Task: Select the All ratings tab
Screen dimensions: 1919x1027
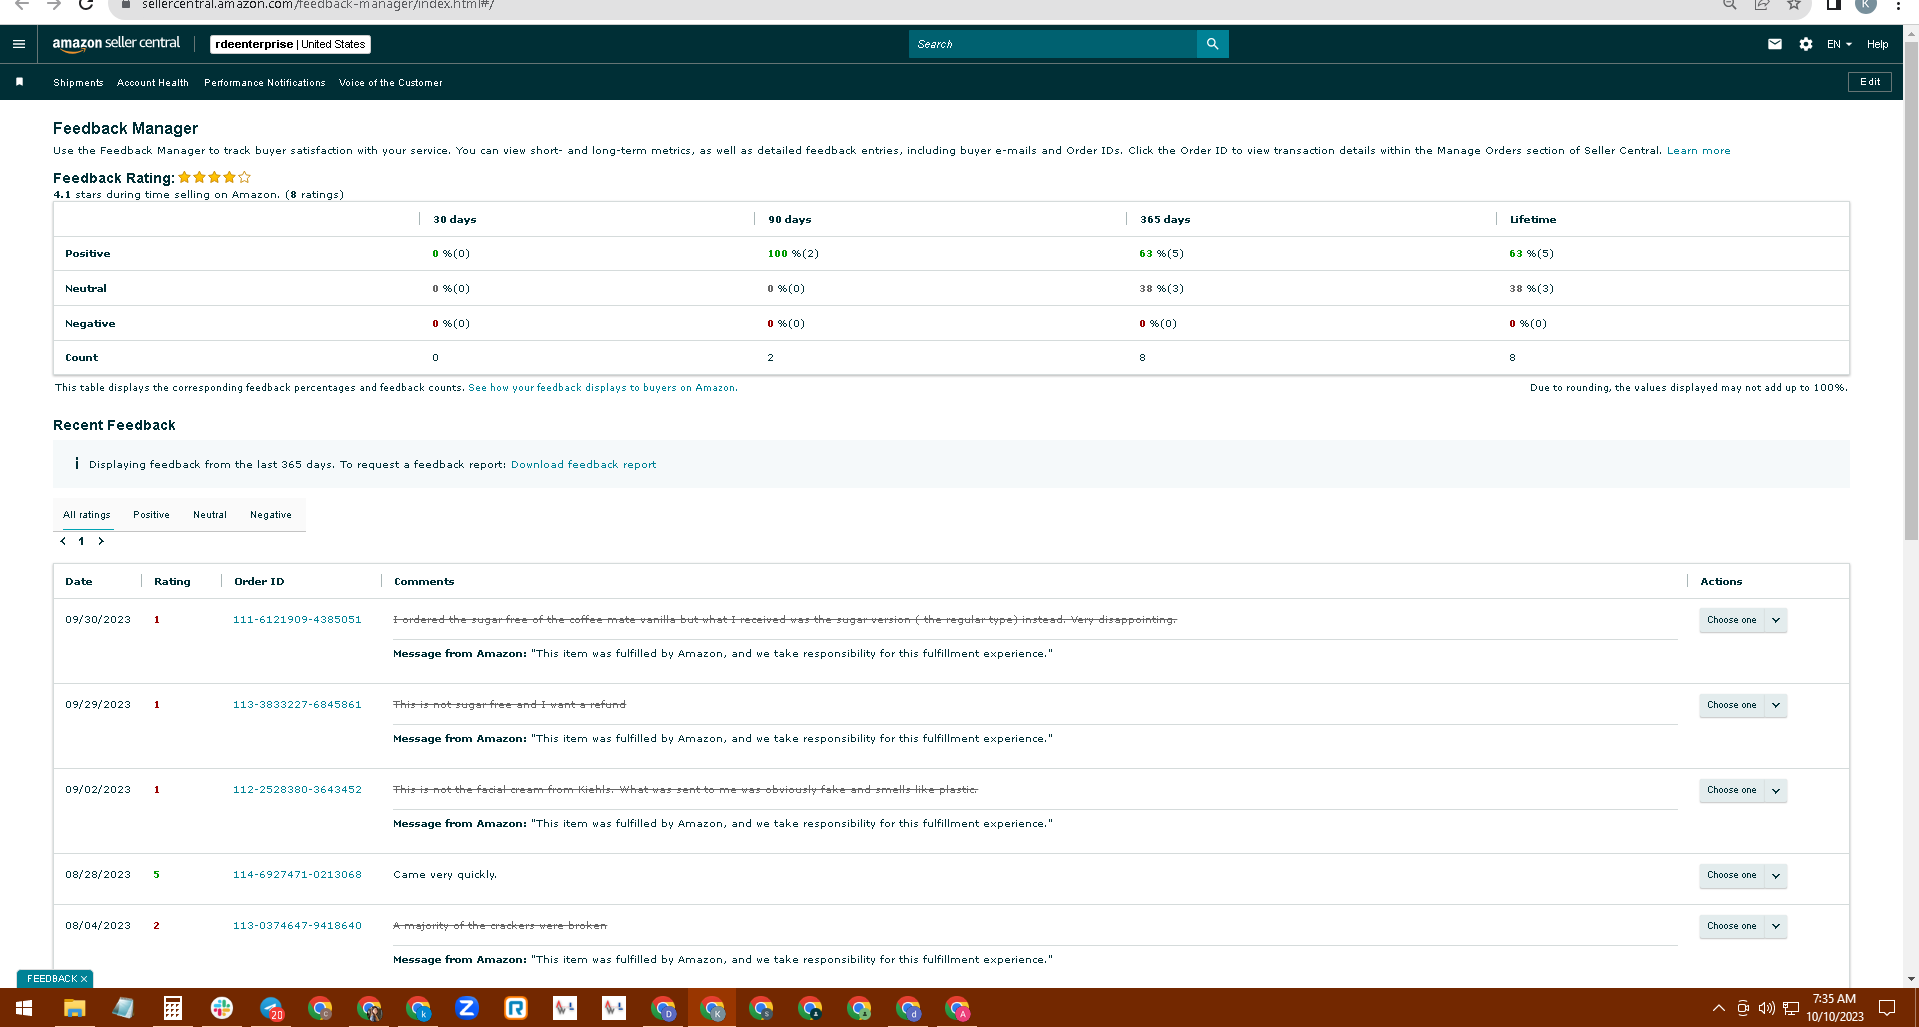Action: [x=87, y=515]
